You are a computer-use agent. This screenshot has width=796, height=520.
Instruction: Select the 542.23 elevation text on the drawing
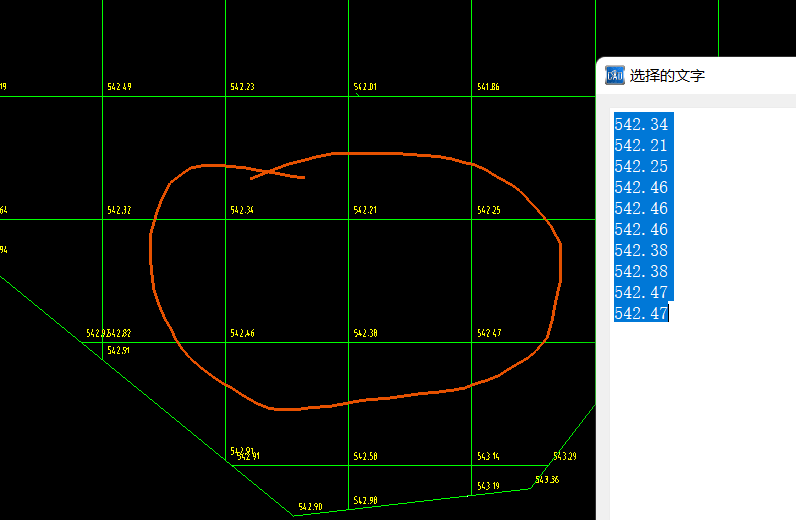click(242, 88)
